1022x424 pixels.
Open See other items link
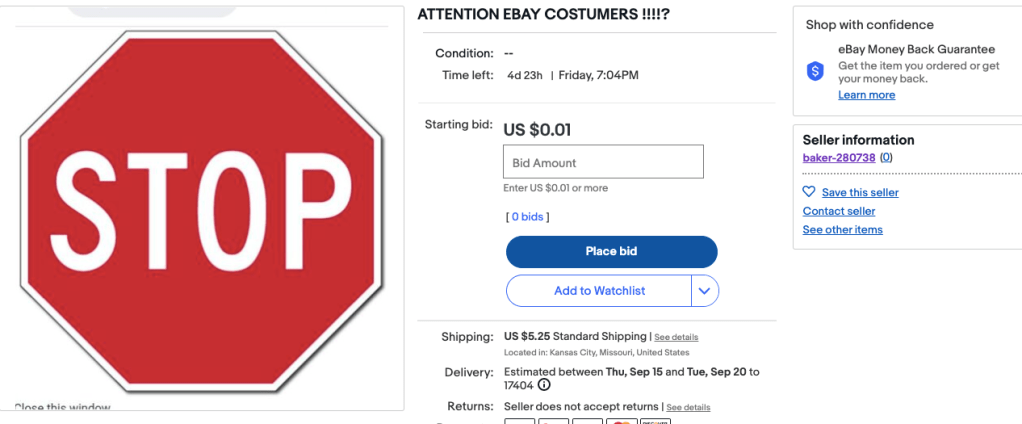[842, 230]
